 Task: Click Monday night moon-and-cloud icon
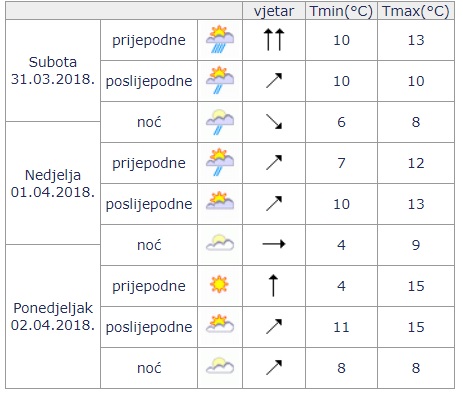pos(220,365)
